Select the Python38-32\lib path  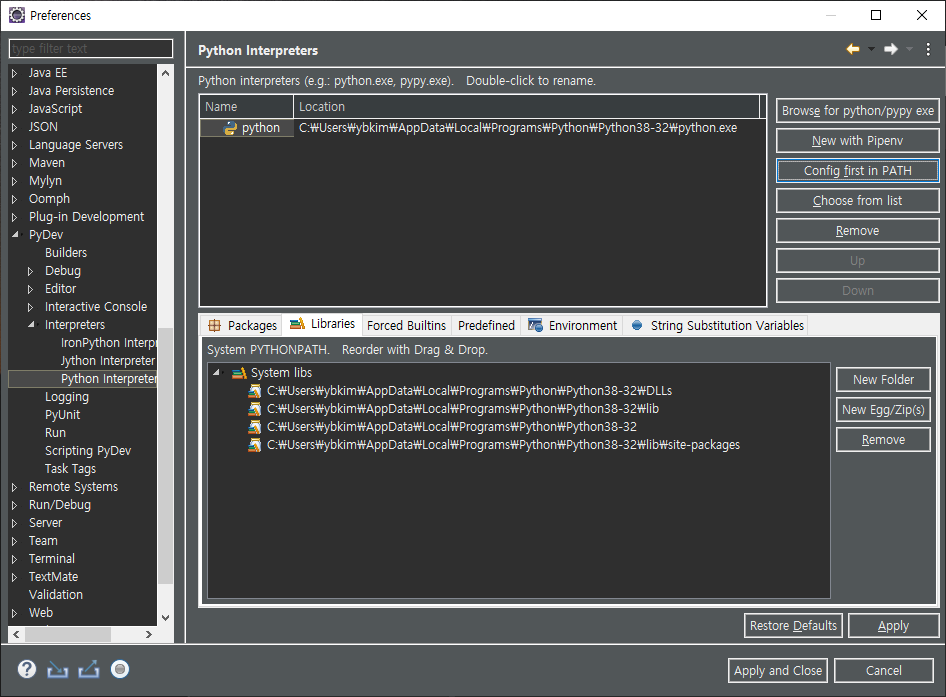point(463,409)
